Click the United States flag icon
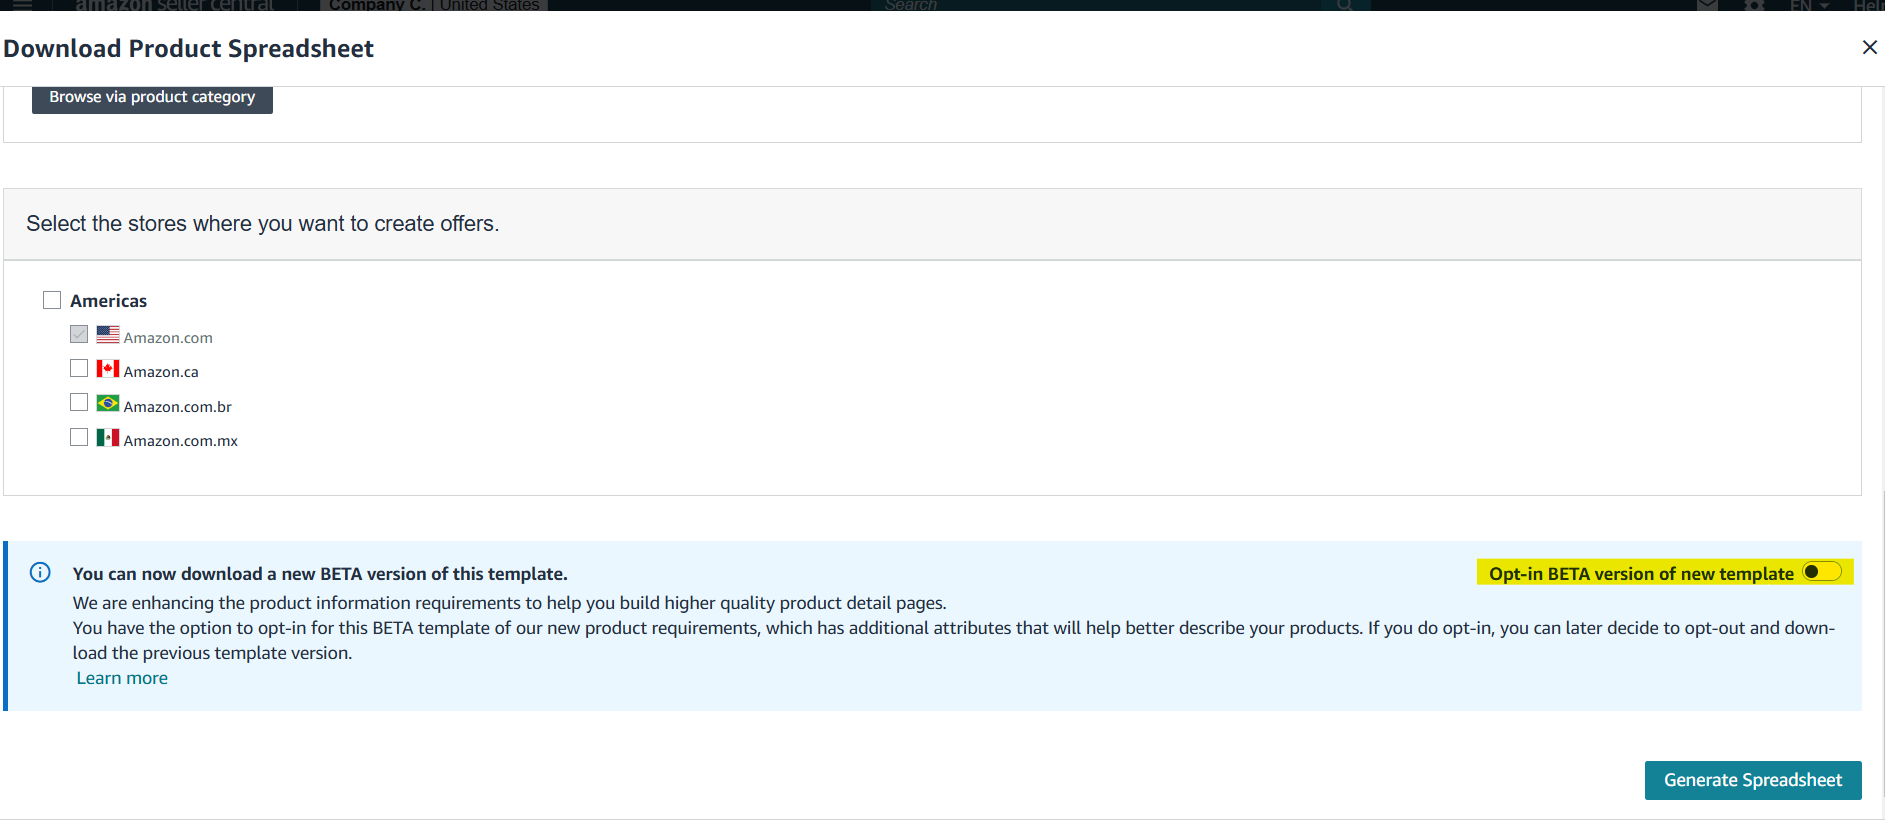This screenshot has height=827, width=1885. coord(108,334)
